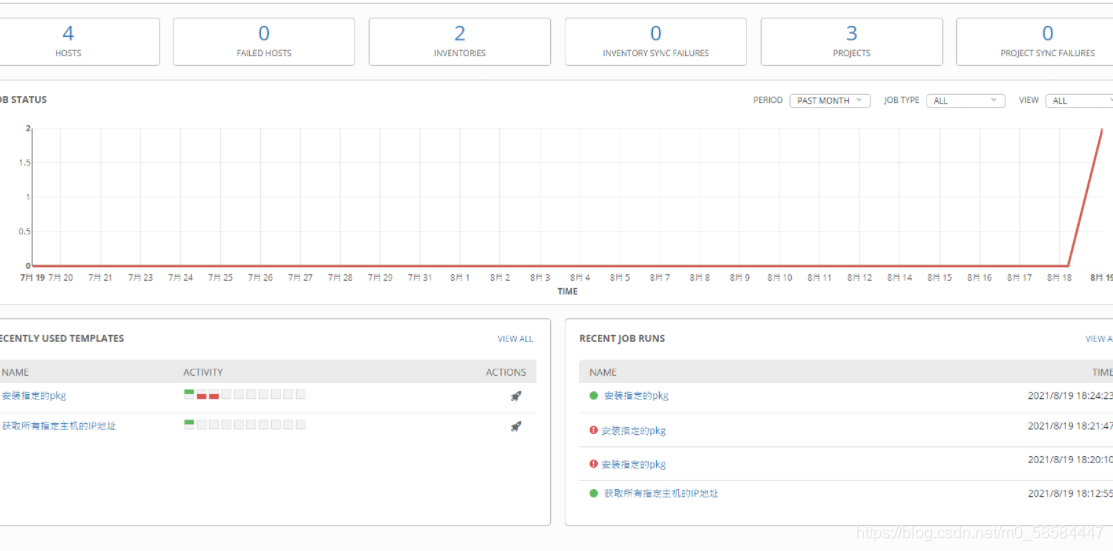Click green success icon of 18:24:23 job run

[593, 395]
